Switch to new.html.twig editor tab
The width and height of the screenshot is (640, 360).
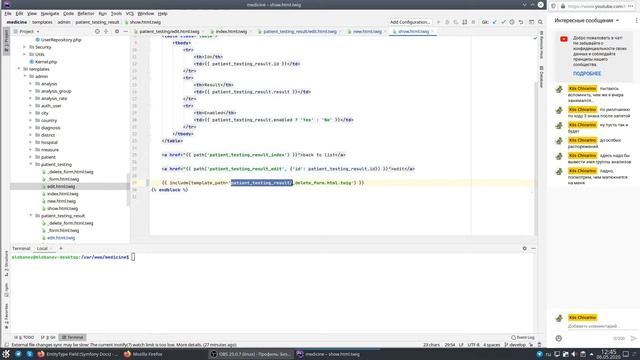367,31
